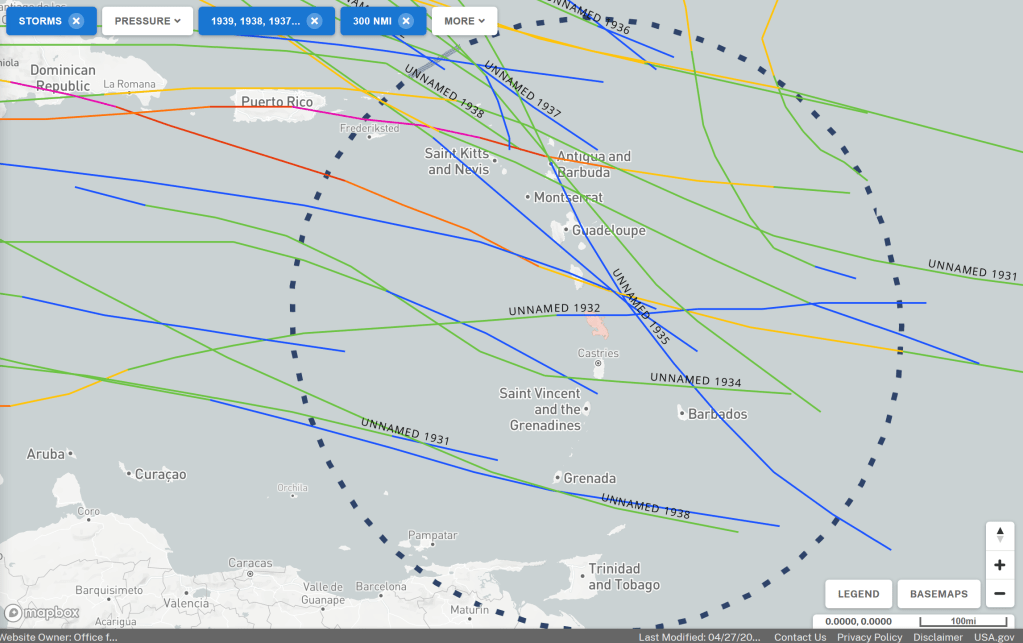Remove the STORMS filter chip
Image resolution: width=1023 pixels, height=643 pixels.
[76, 21]
